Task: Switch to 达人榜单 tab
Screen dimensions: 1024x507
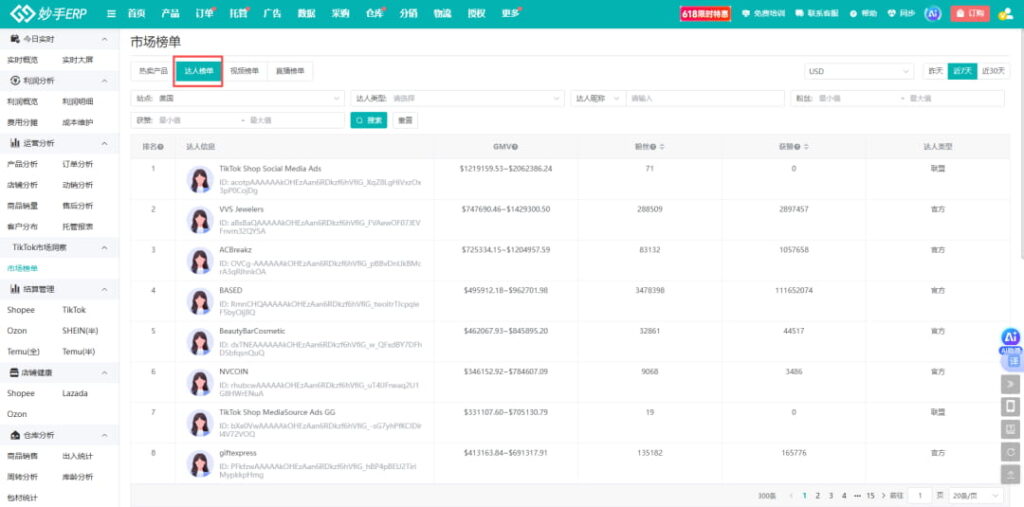Action: 199,71
